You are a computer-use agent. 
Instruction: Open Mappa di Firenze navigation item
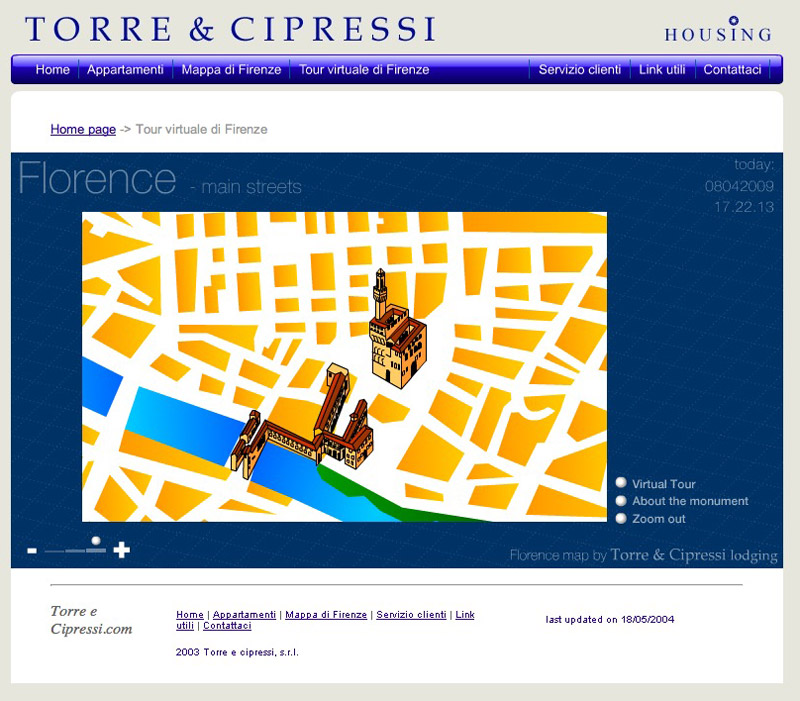pyautogui.click(x=231, y=69)
